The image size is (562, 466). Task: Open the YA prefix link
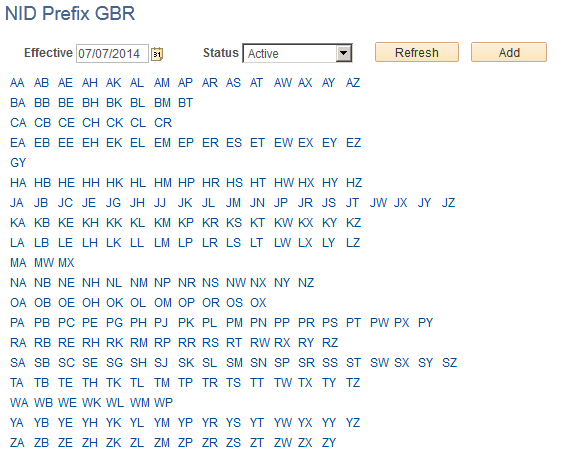coord(17,423)
